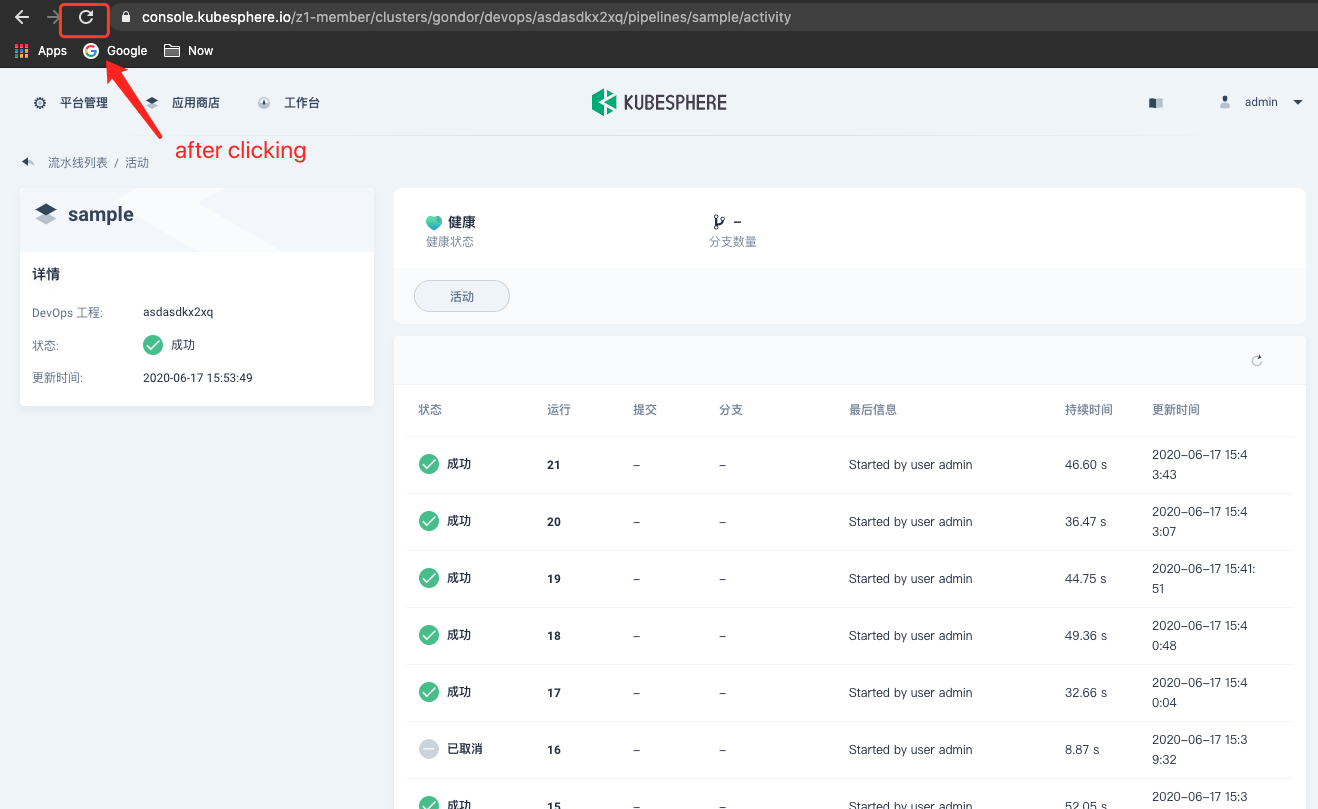Click the KubeSphere logo

[659, 102]
